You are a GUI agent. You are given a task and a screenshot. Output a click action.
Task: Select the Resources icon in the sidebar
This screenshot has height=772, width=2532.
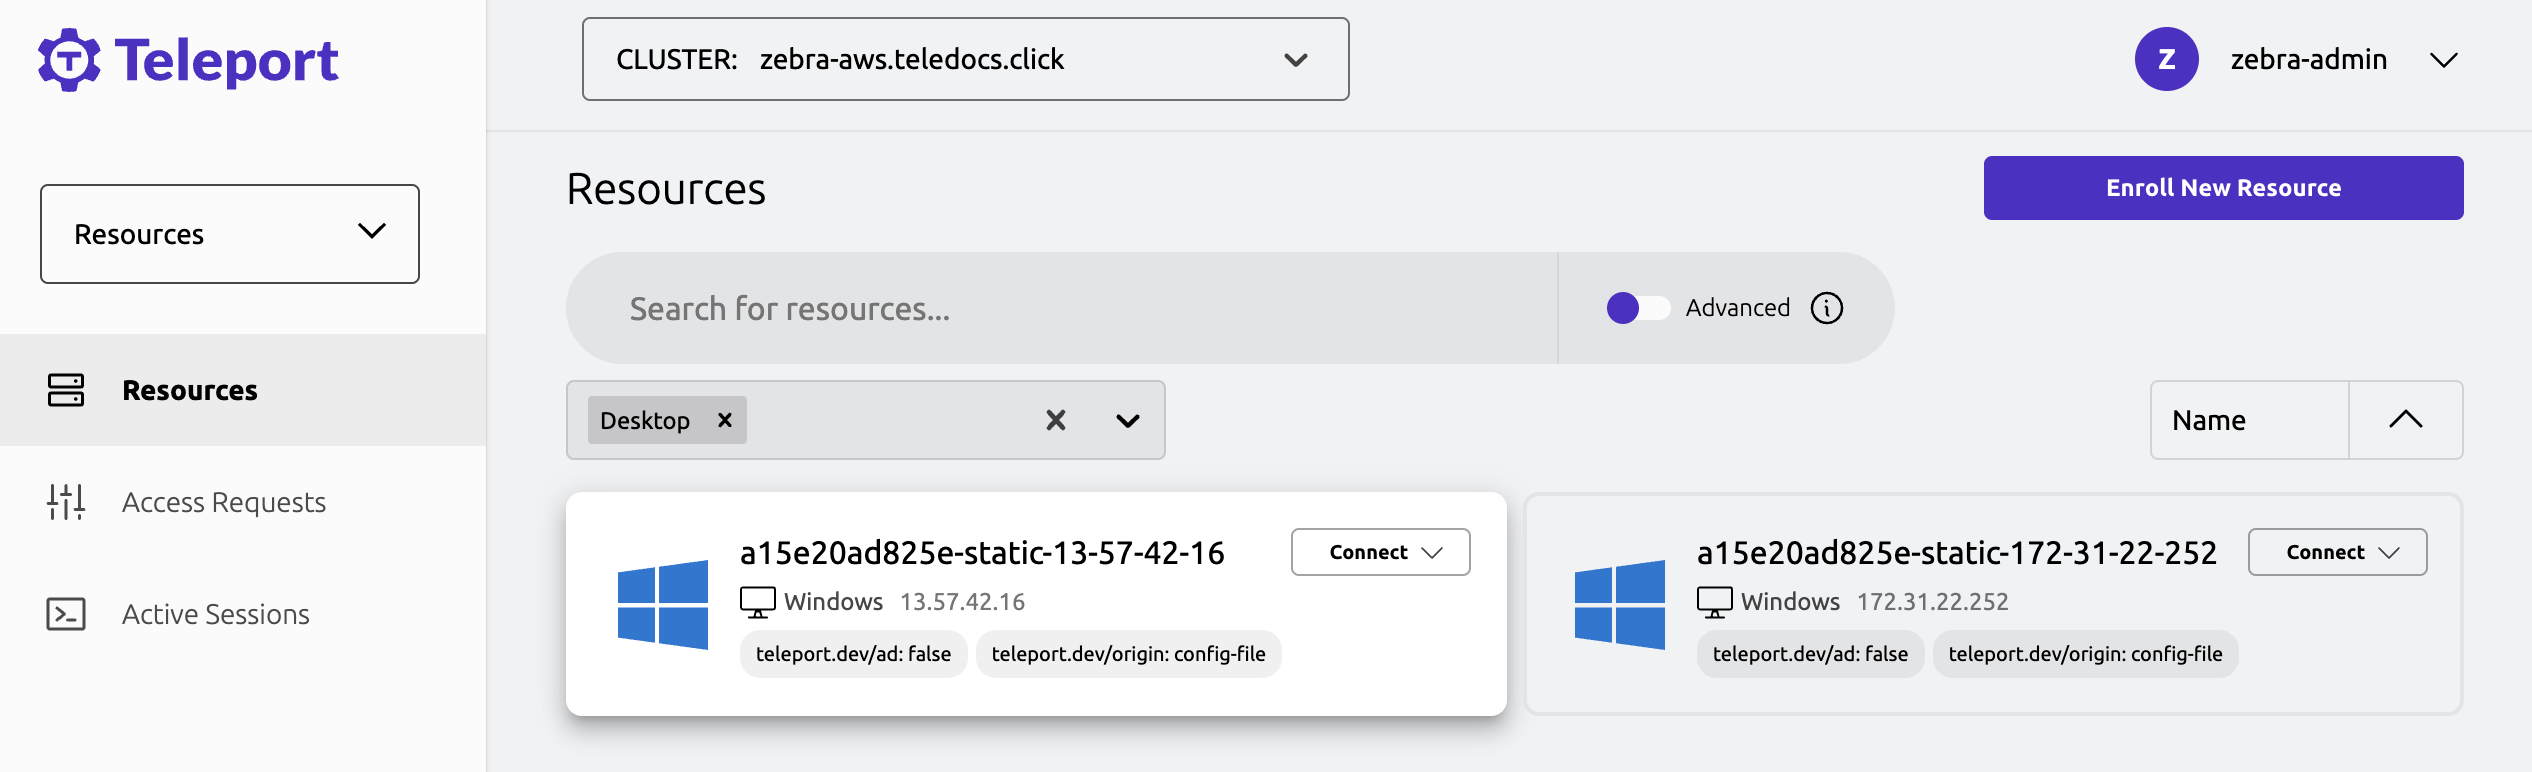(66, 391)
